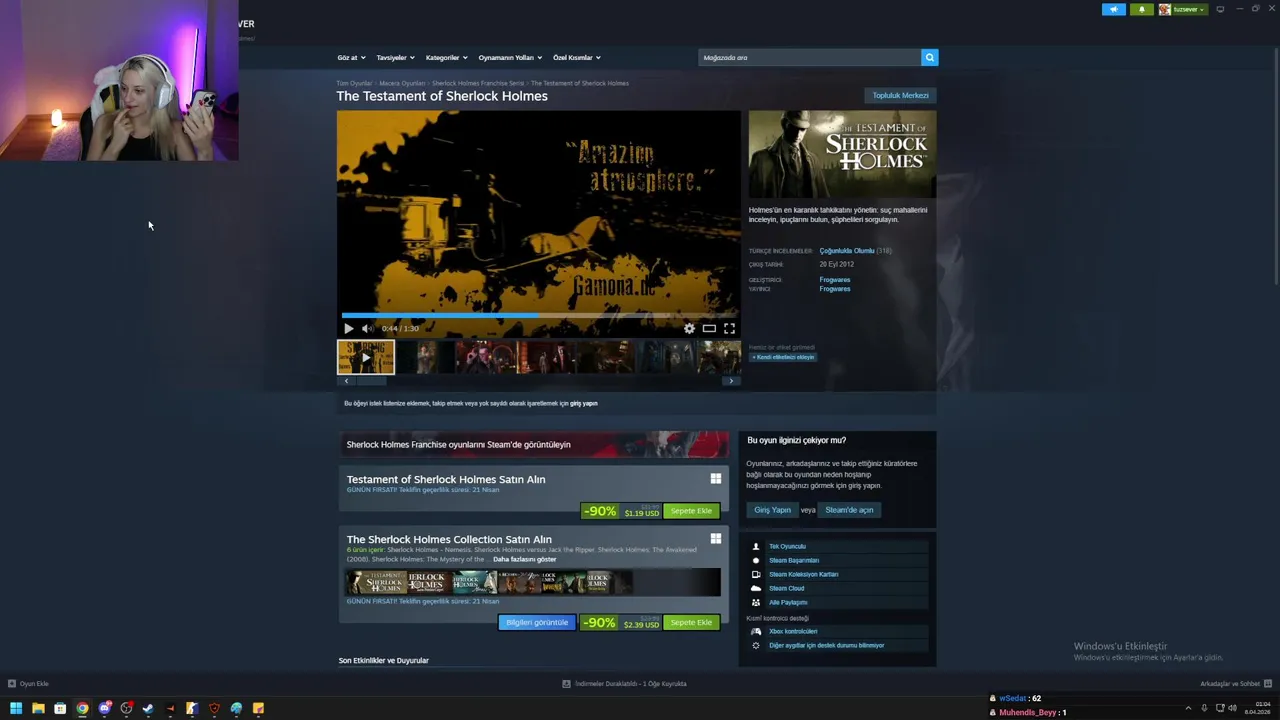
Task: Open the Tavsiyeler menu
Action: [x=395, y=58]
